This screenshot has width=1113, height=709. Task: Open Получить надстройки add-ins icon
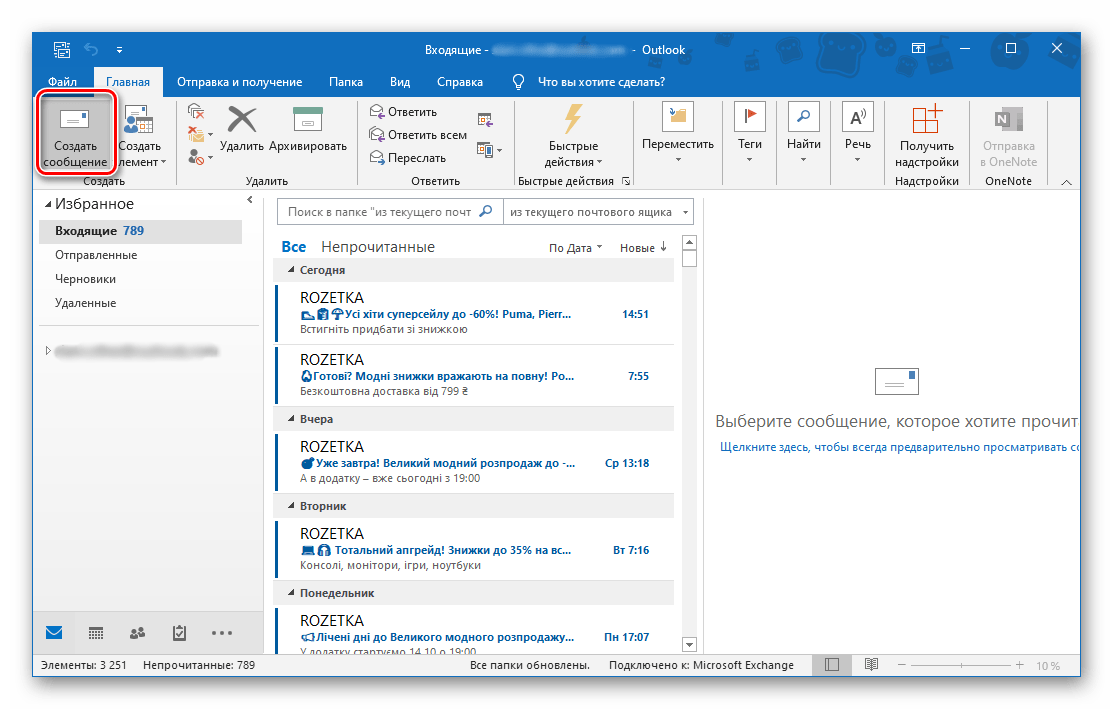tap(927, 121)
